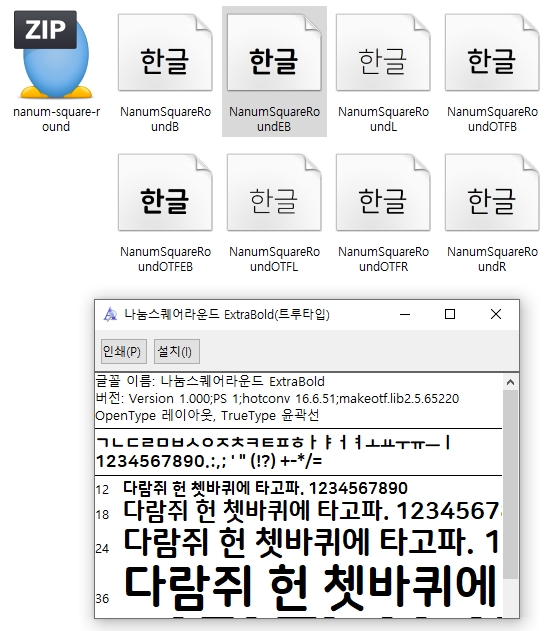550x631 pixels.
Task: Click the 인쇄(P) print button
Action: tap(124, 351)
